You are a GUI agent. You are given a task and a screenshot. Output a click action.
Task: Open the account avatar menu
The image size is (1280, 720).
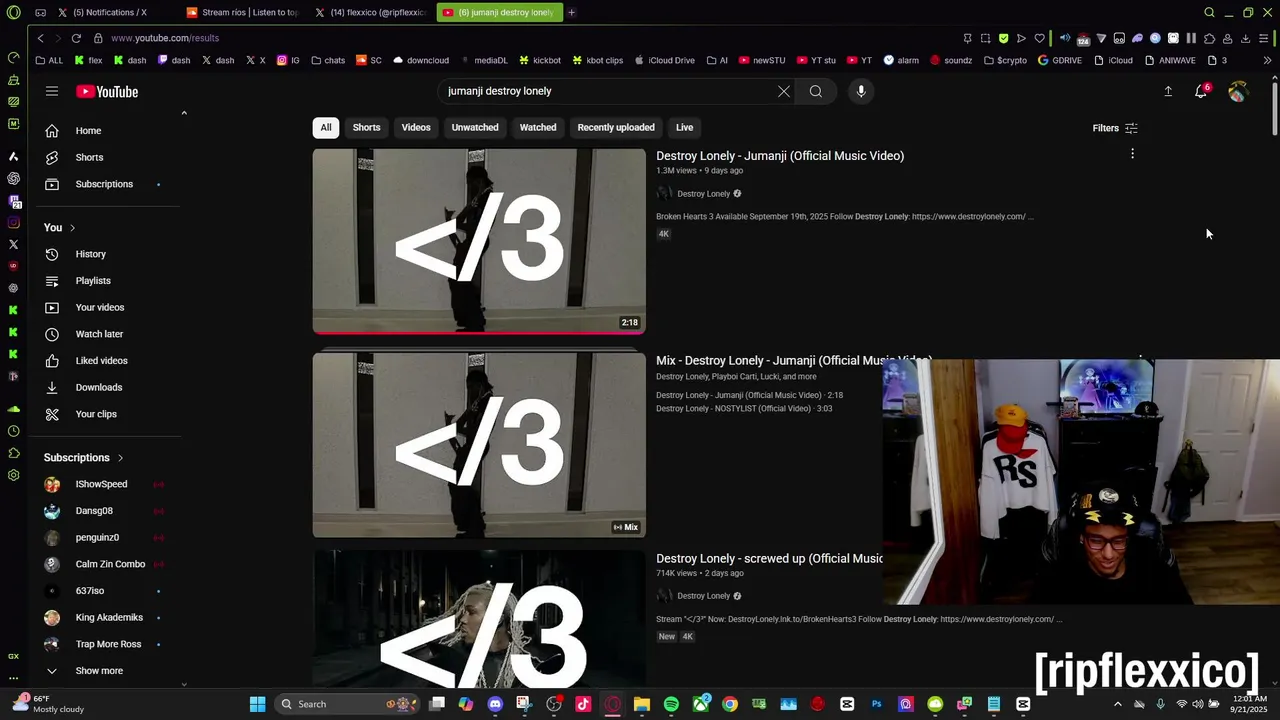1238,91
